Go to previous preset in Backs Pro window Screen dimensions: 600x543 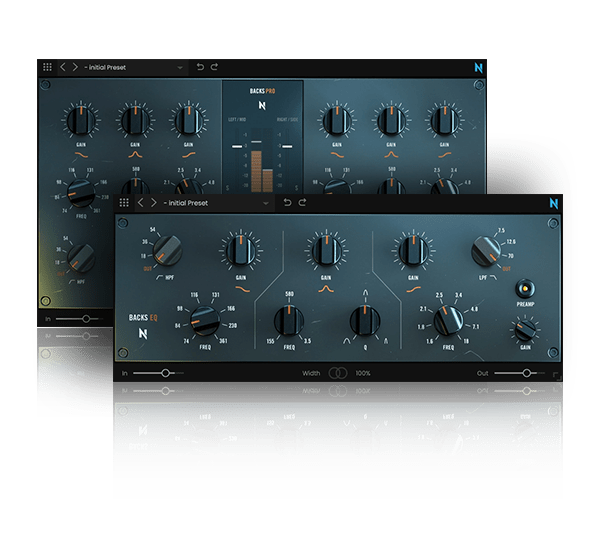click(63, 67)
